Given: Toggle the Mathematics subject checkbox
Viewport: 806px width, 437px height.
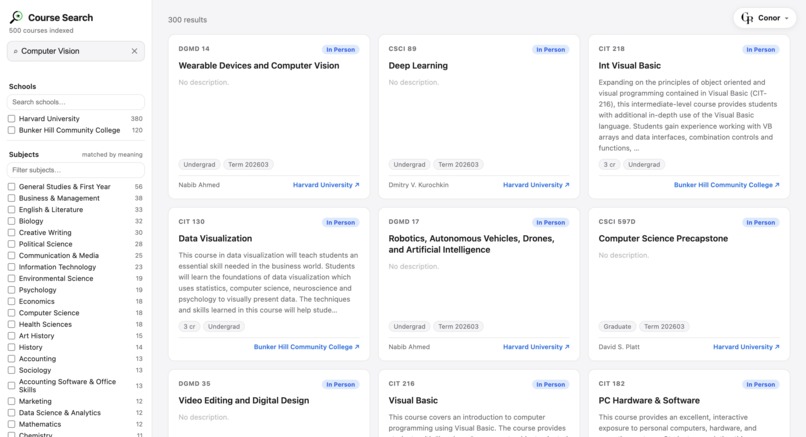Looking at the screenshot, I should [x=11, y=424].
